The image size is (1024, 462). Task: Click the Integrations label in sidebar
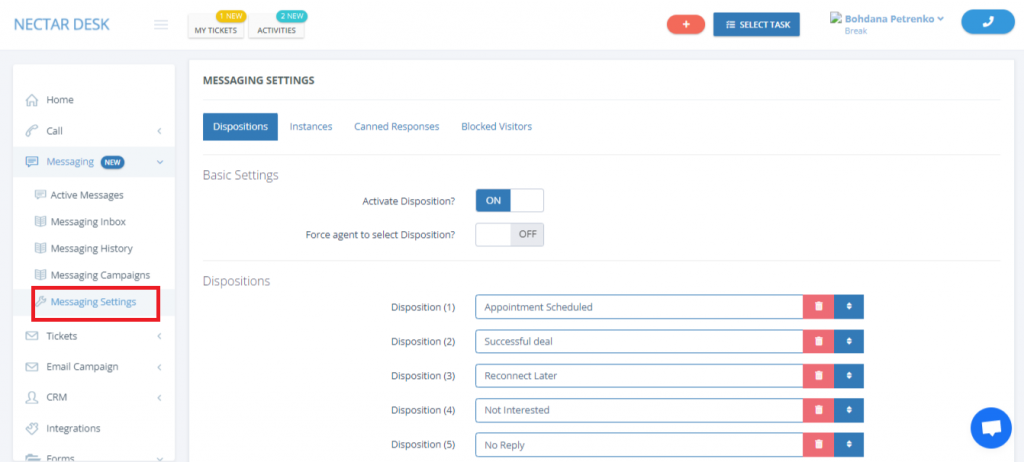(x=73, y=428)
